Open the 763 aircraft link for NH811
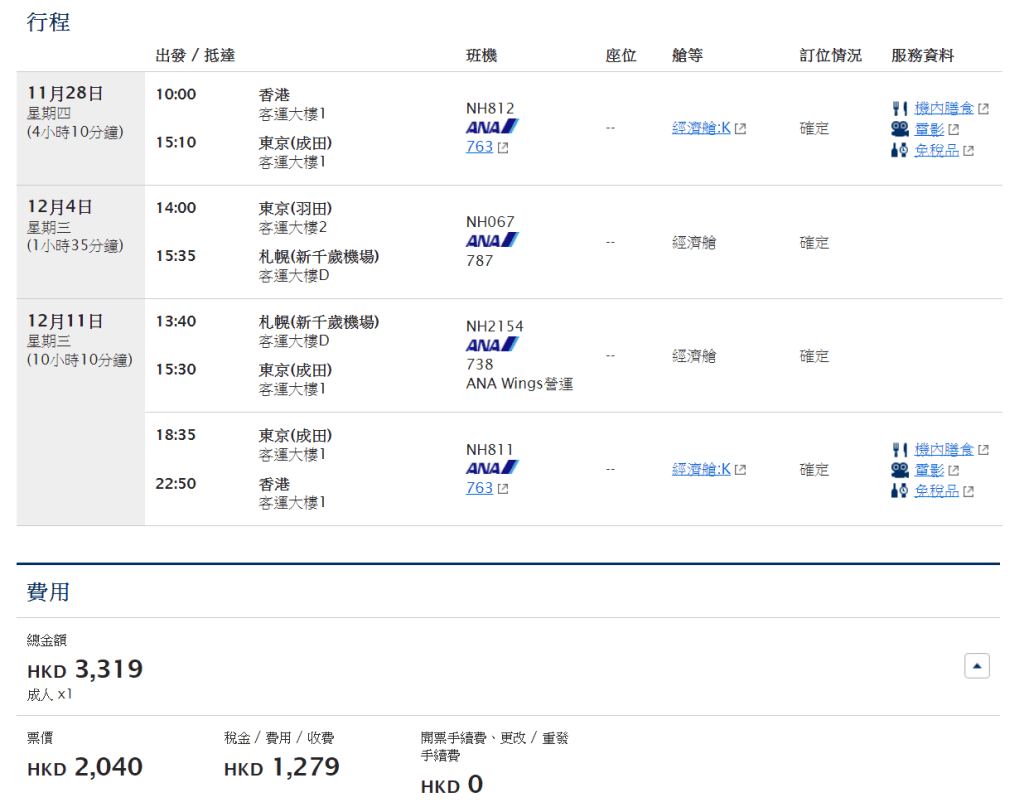 click(x=480, y=488)
